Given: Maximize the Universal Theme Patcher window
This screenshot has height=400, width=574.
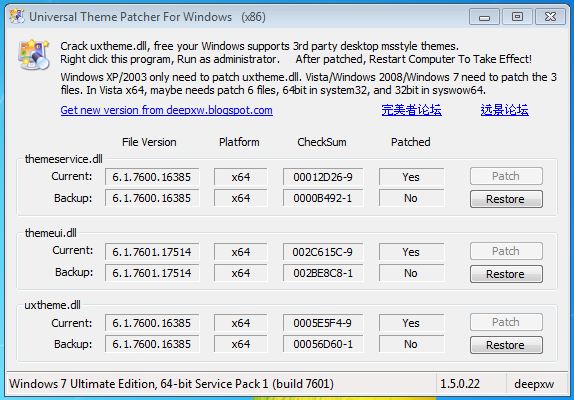Looking at the screenshot, I should [517, 17].
